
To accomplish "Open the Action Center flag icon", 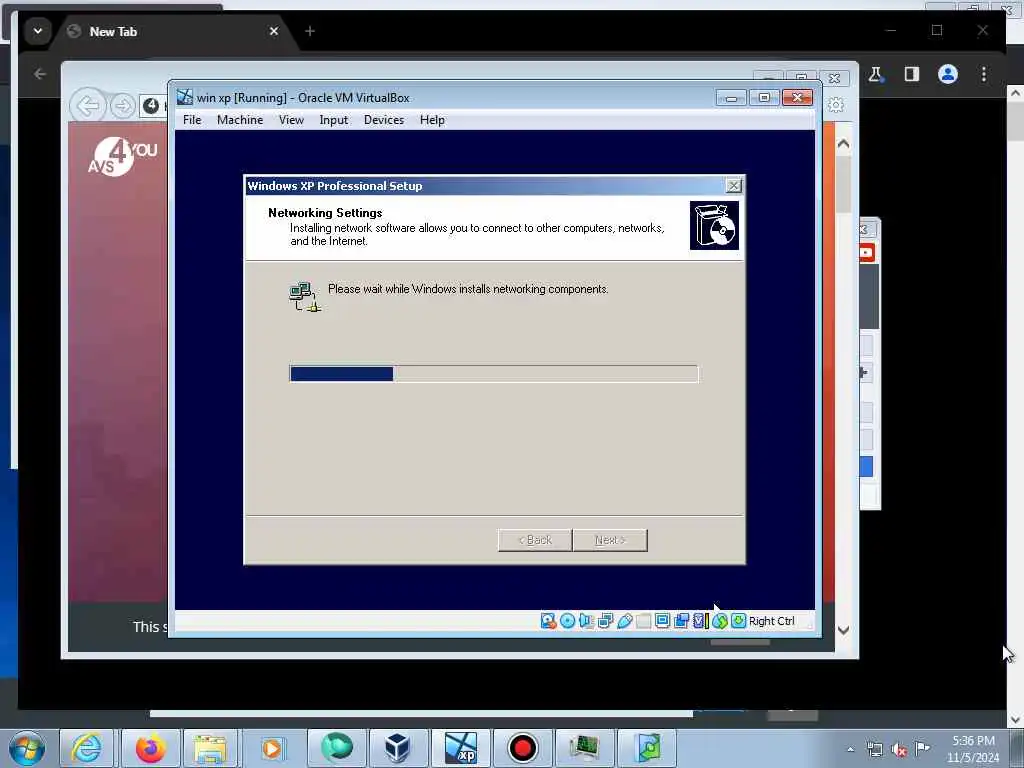I will coord(923,748).
